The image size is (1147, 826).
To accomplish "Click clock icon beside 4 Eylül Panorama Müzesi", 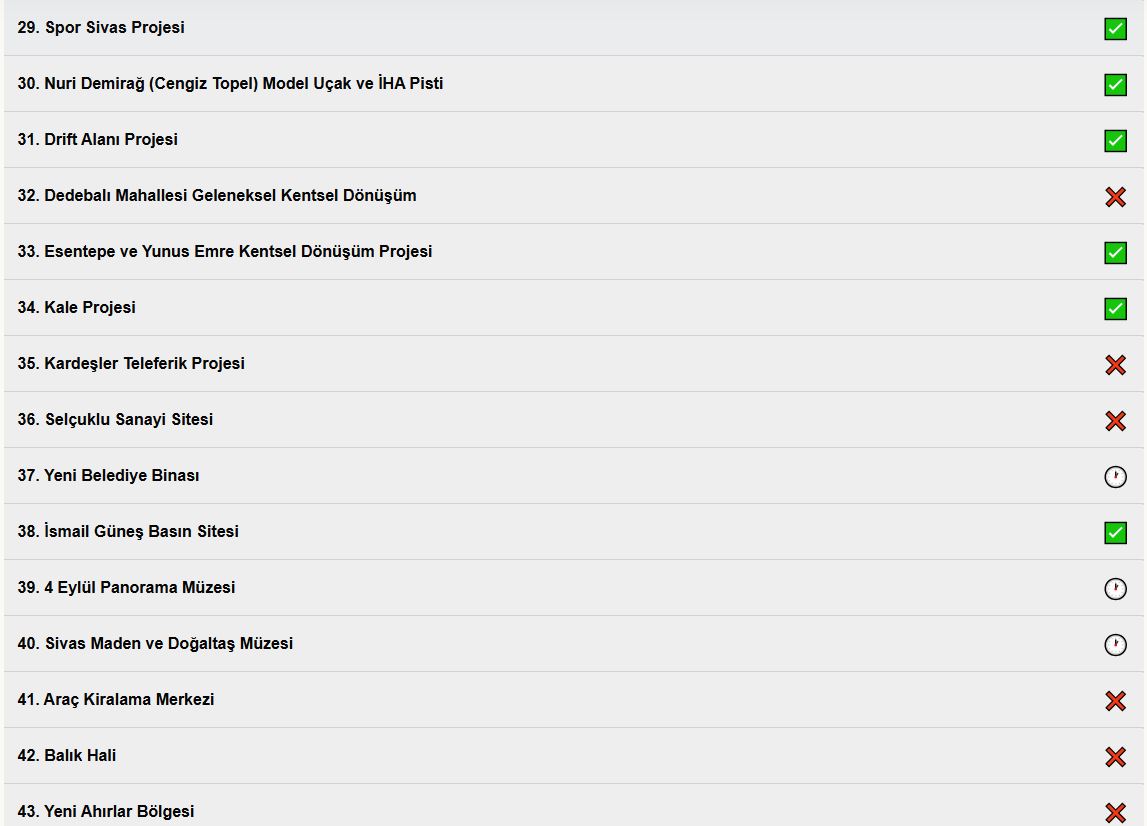I will (1115, 589).
